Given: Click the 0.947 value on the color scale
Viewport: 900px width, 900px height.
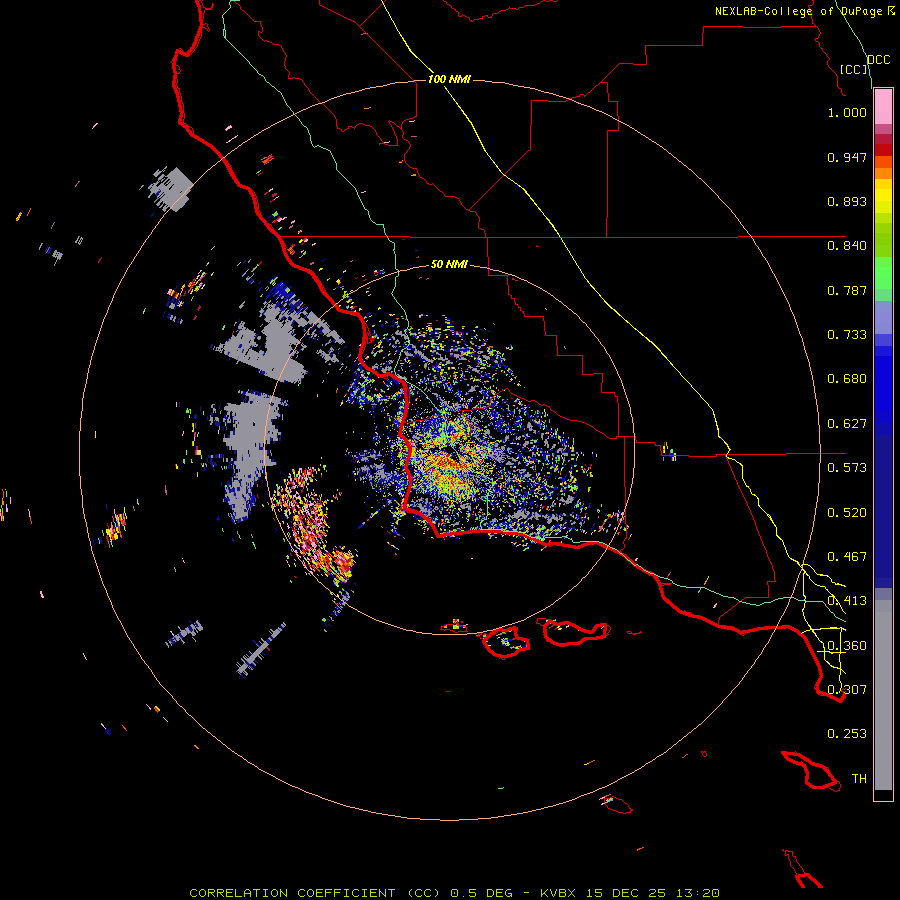Looking at the screenshot, I should (x=847, y=157).
